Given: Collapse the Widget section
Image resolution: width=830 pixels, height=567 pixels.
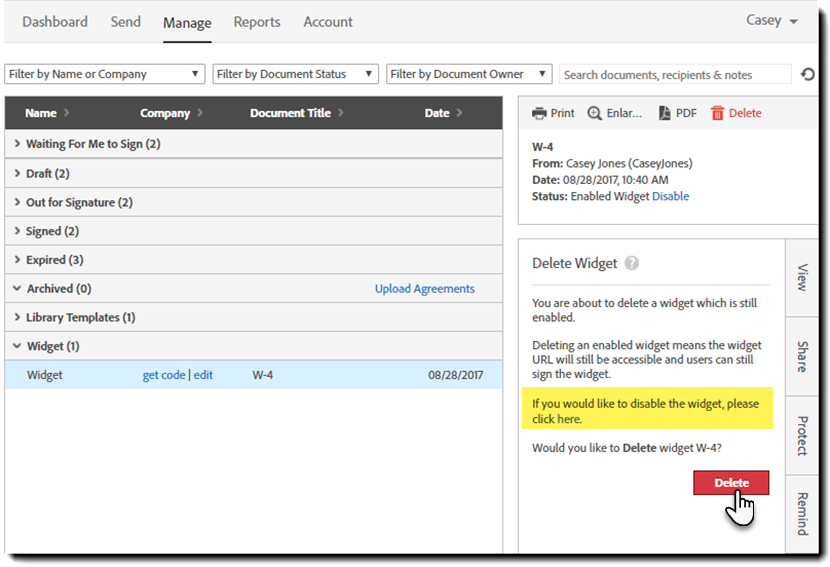Looking at the screenshot, I should [17, 346].
